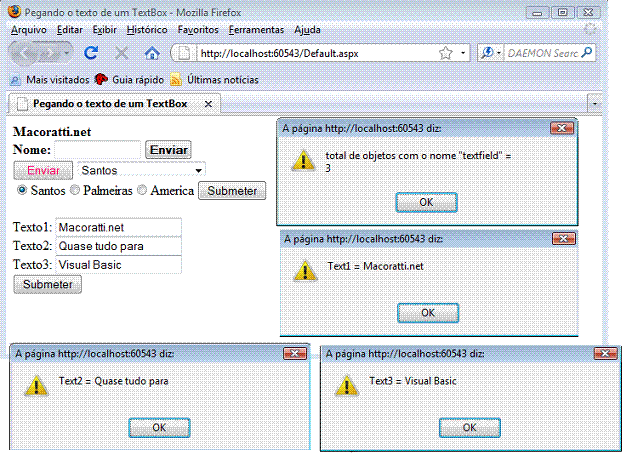This screenshot has width=632, height=461.
Task: Click OK in the 'total de objetos' alert
Action: (x=426, y=202)
